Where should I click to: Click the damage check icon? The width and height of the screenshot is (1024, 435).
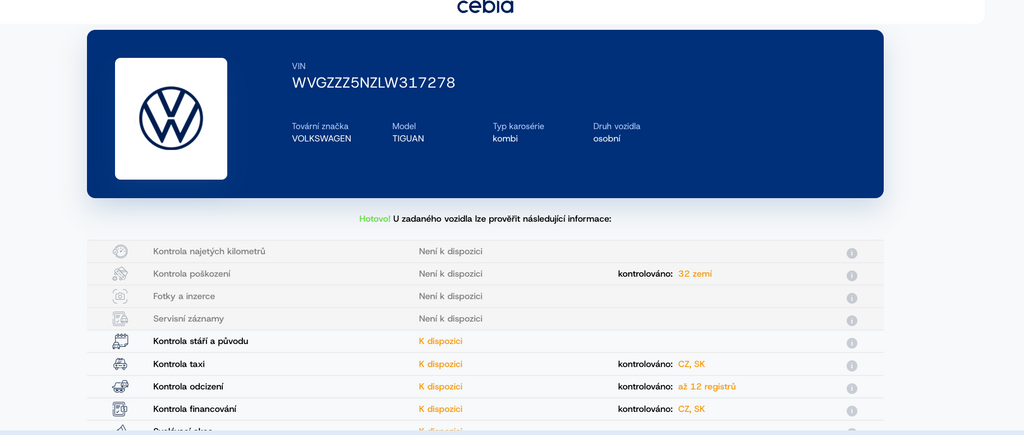pos(120,274)
